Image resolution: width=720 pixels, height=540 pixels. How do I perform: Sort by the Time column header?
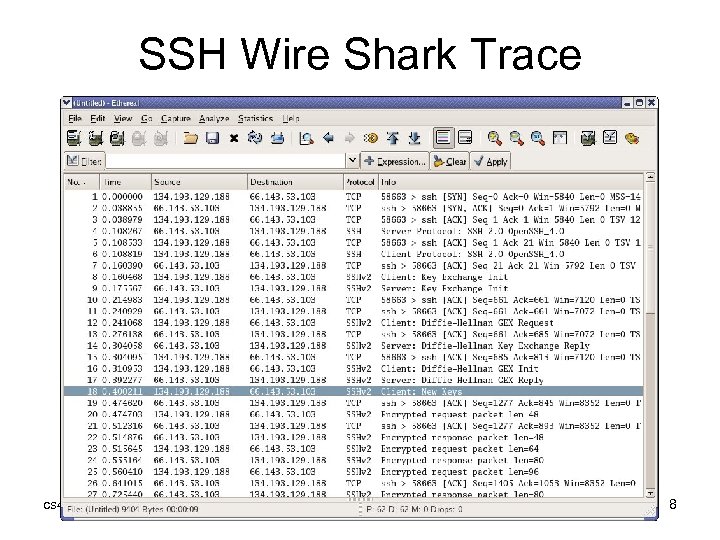[x=125, y=182]
